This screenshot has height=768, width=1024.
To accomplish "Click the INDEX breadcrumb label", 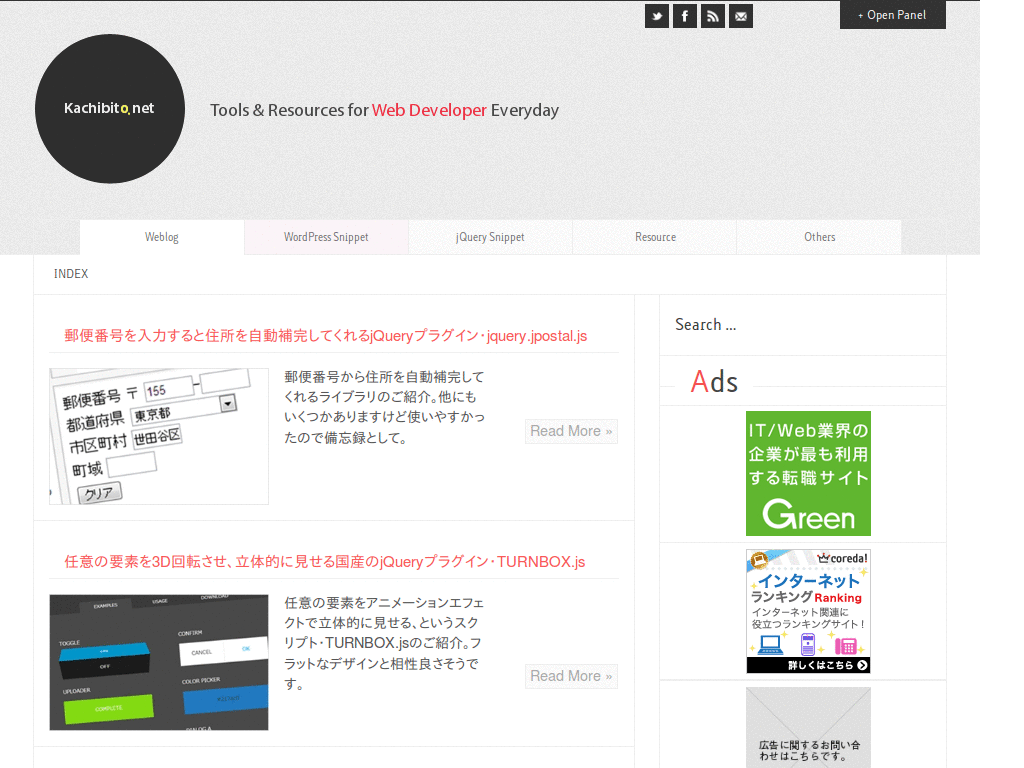I will (x=71, y=274).
